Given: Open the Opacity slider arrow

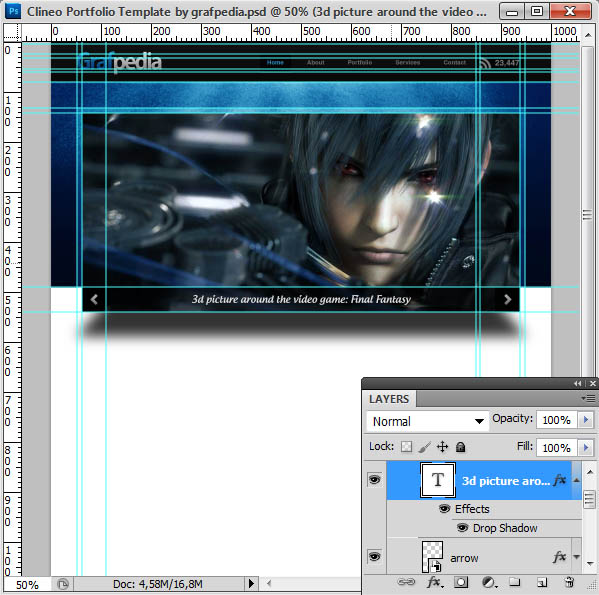Looking at the screenshot, I should (x=586, y=420).
